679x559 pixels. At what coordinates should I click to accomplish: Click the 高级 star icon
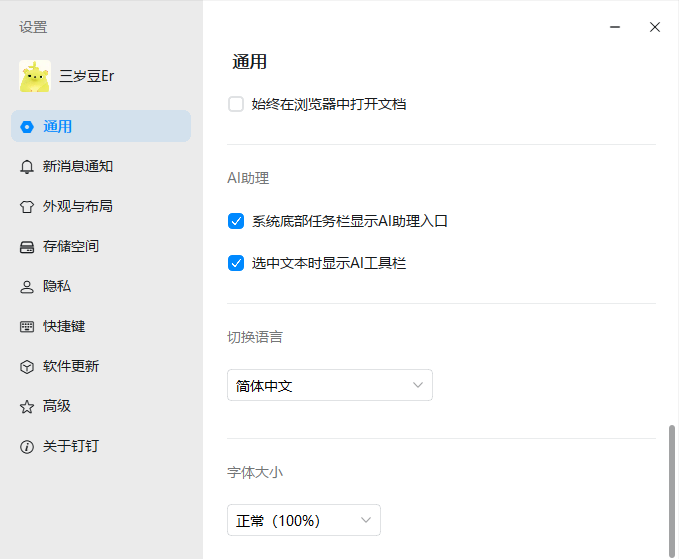click(27, 407)
